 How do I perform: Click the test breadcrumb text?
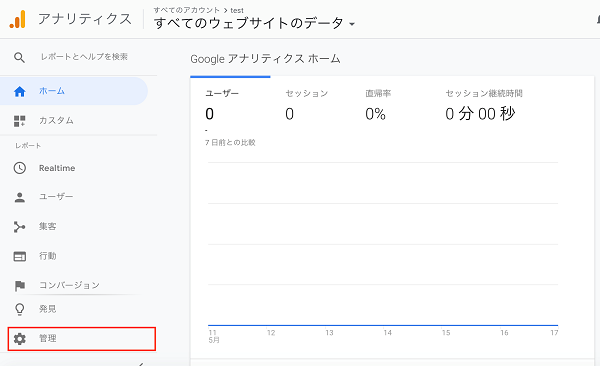[x=237, y=10]
